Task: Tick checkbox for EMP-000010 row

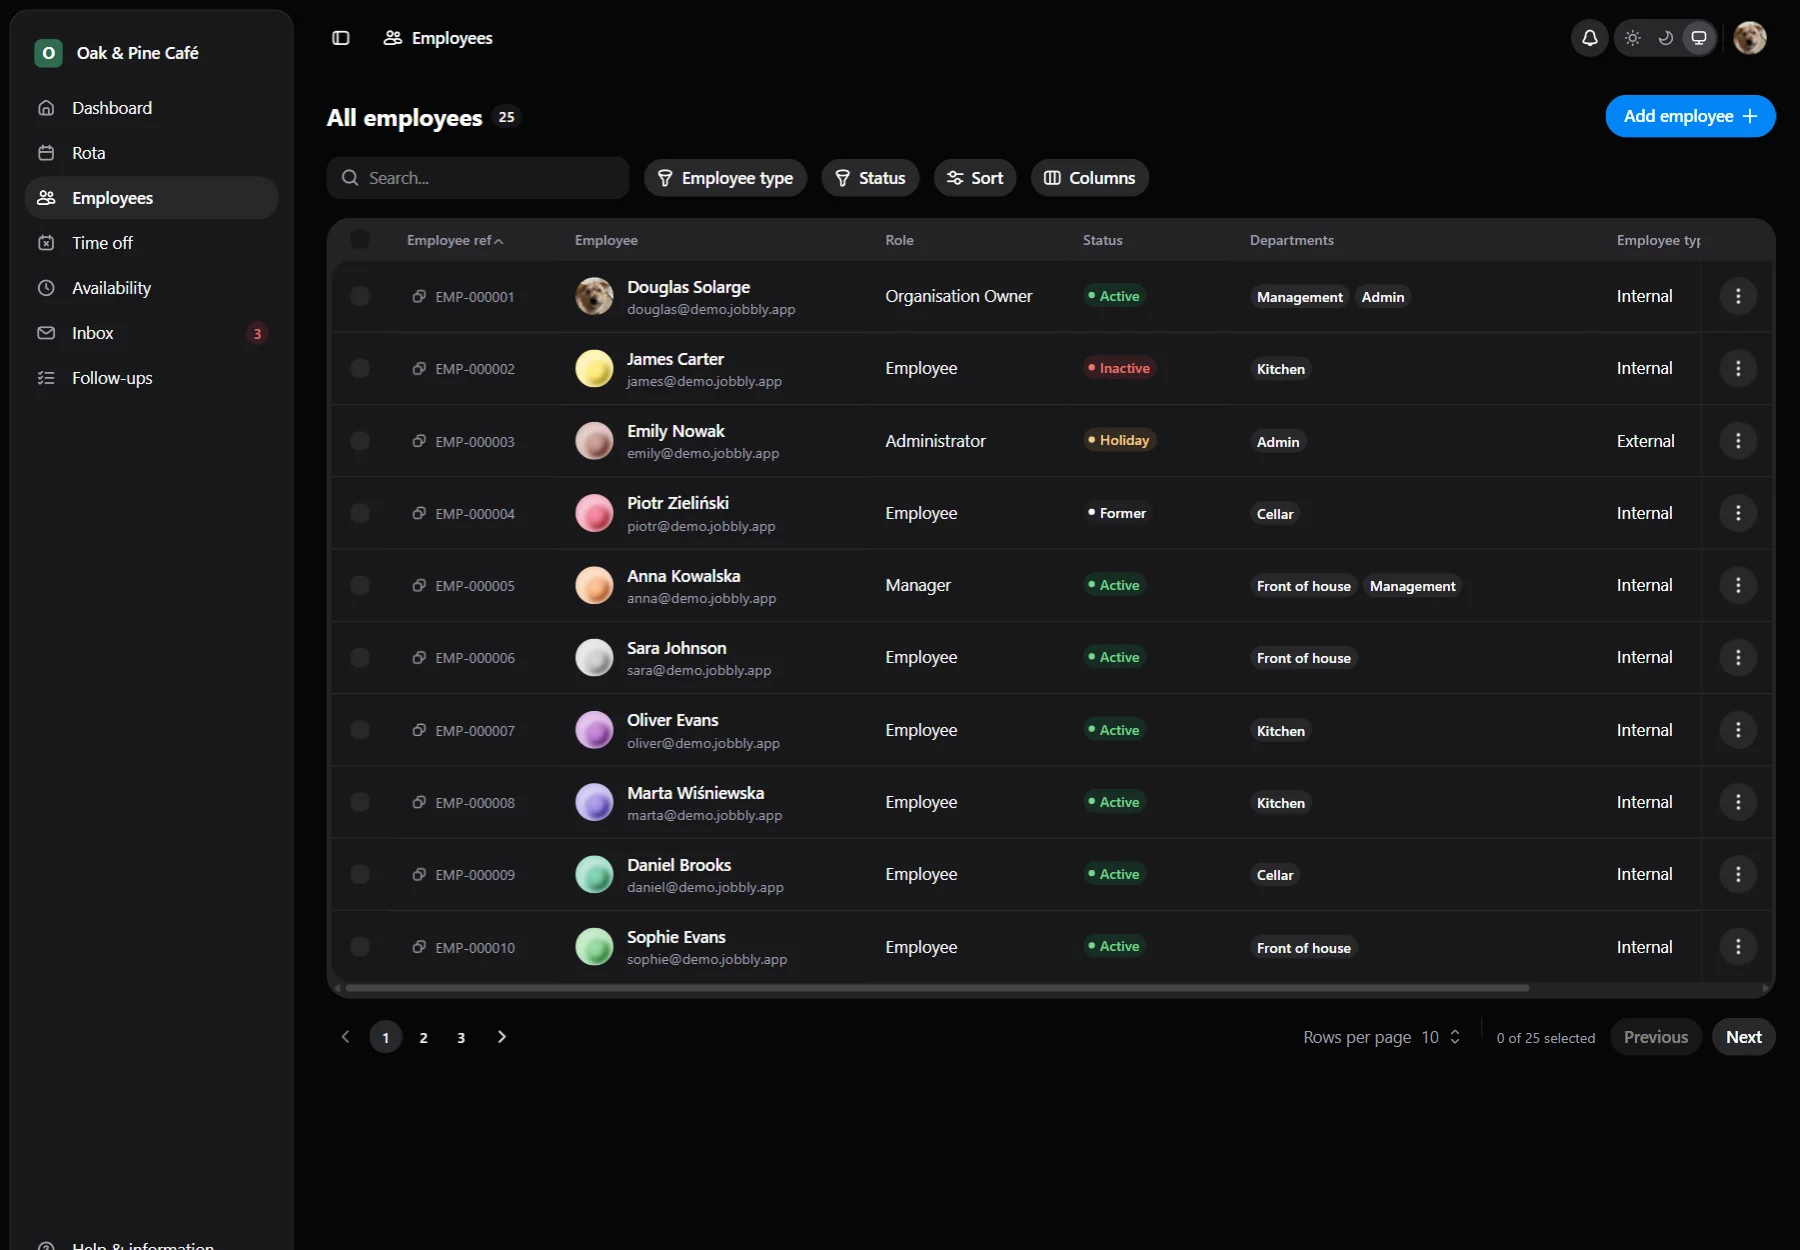Action: tap(360, 947)
